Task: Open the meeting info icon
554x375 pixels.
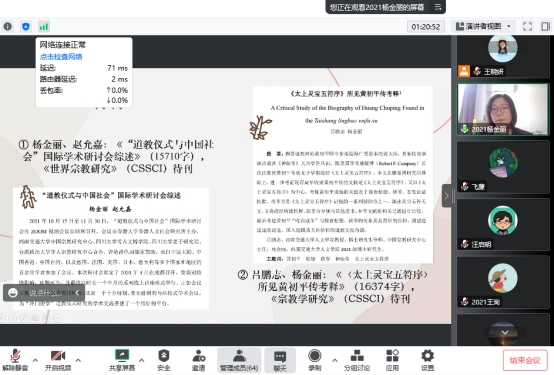Action: pyautogui.click(x=8, y=27)
